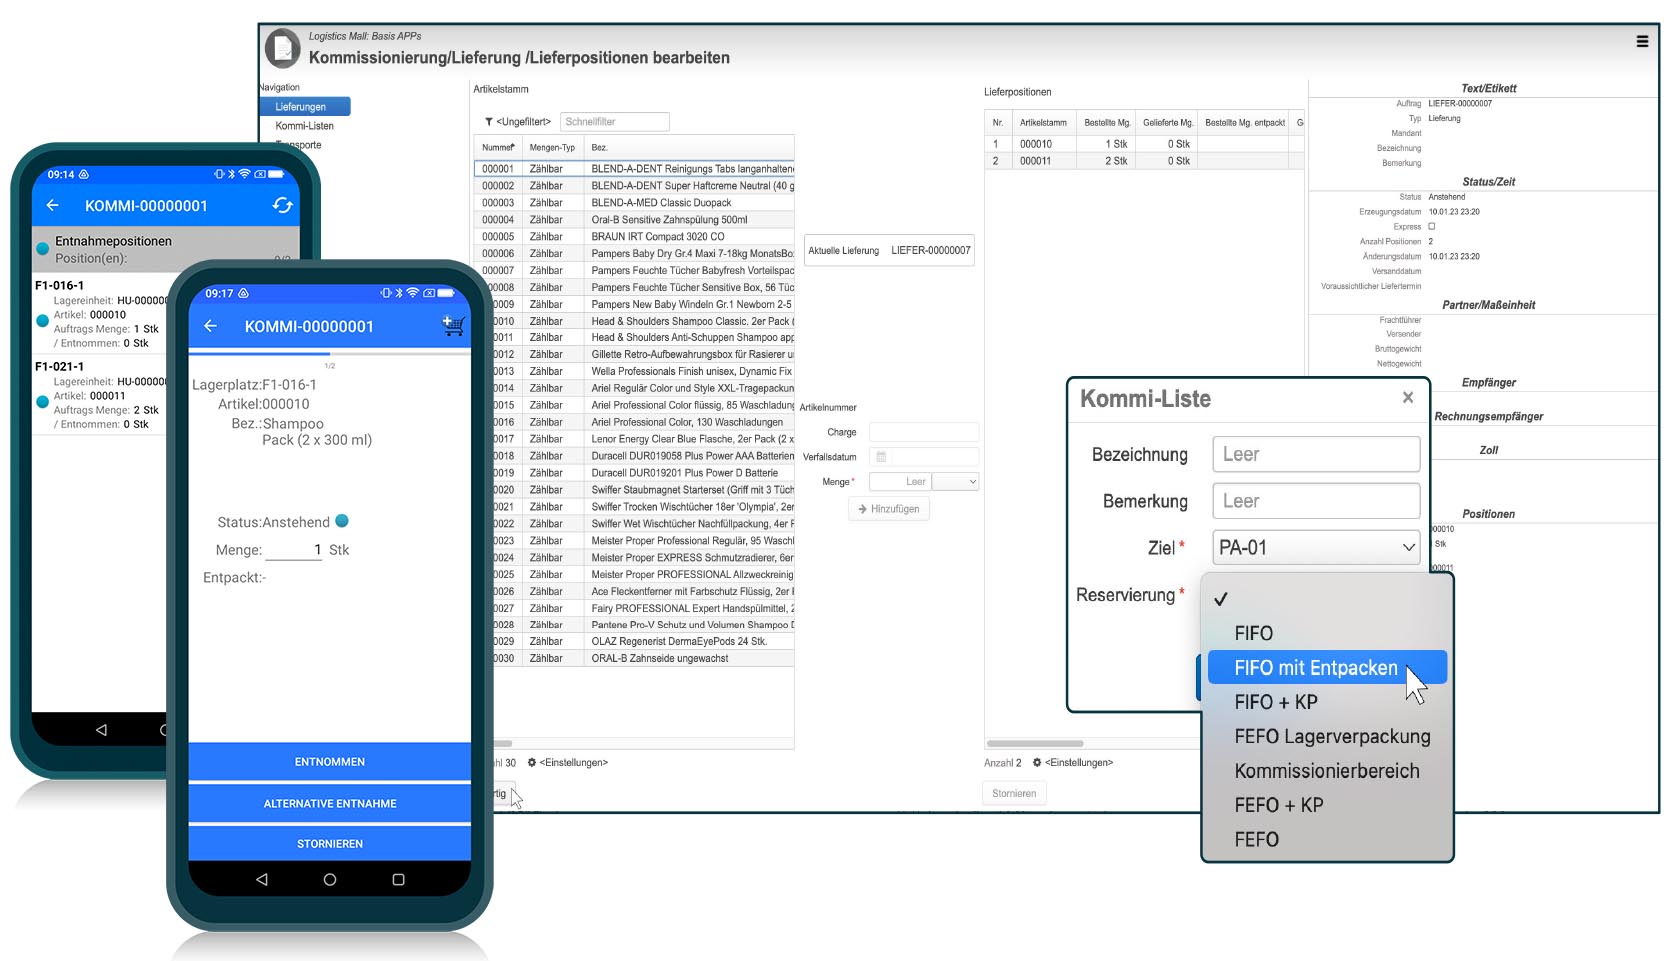This screenshot has width=1677, height=961.
Task: Open the Ziel PA-01 dropdown
Action: pos(1316,547)
